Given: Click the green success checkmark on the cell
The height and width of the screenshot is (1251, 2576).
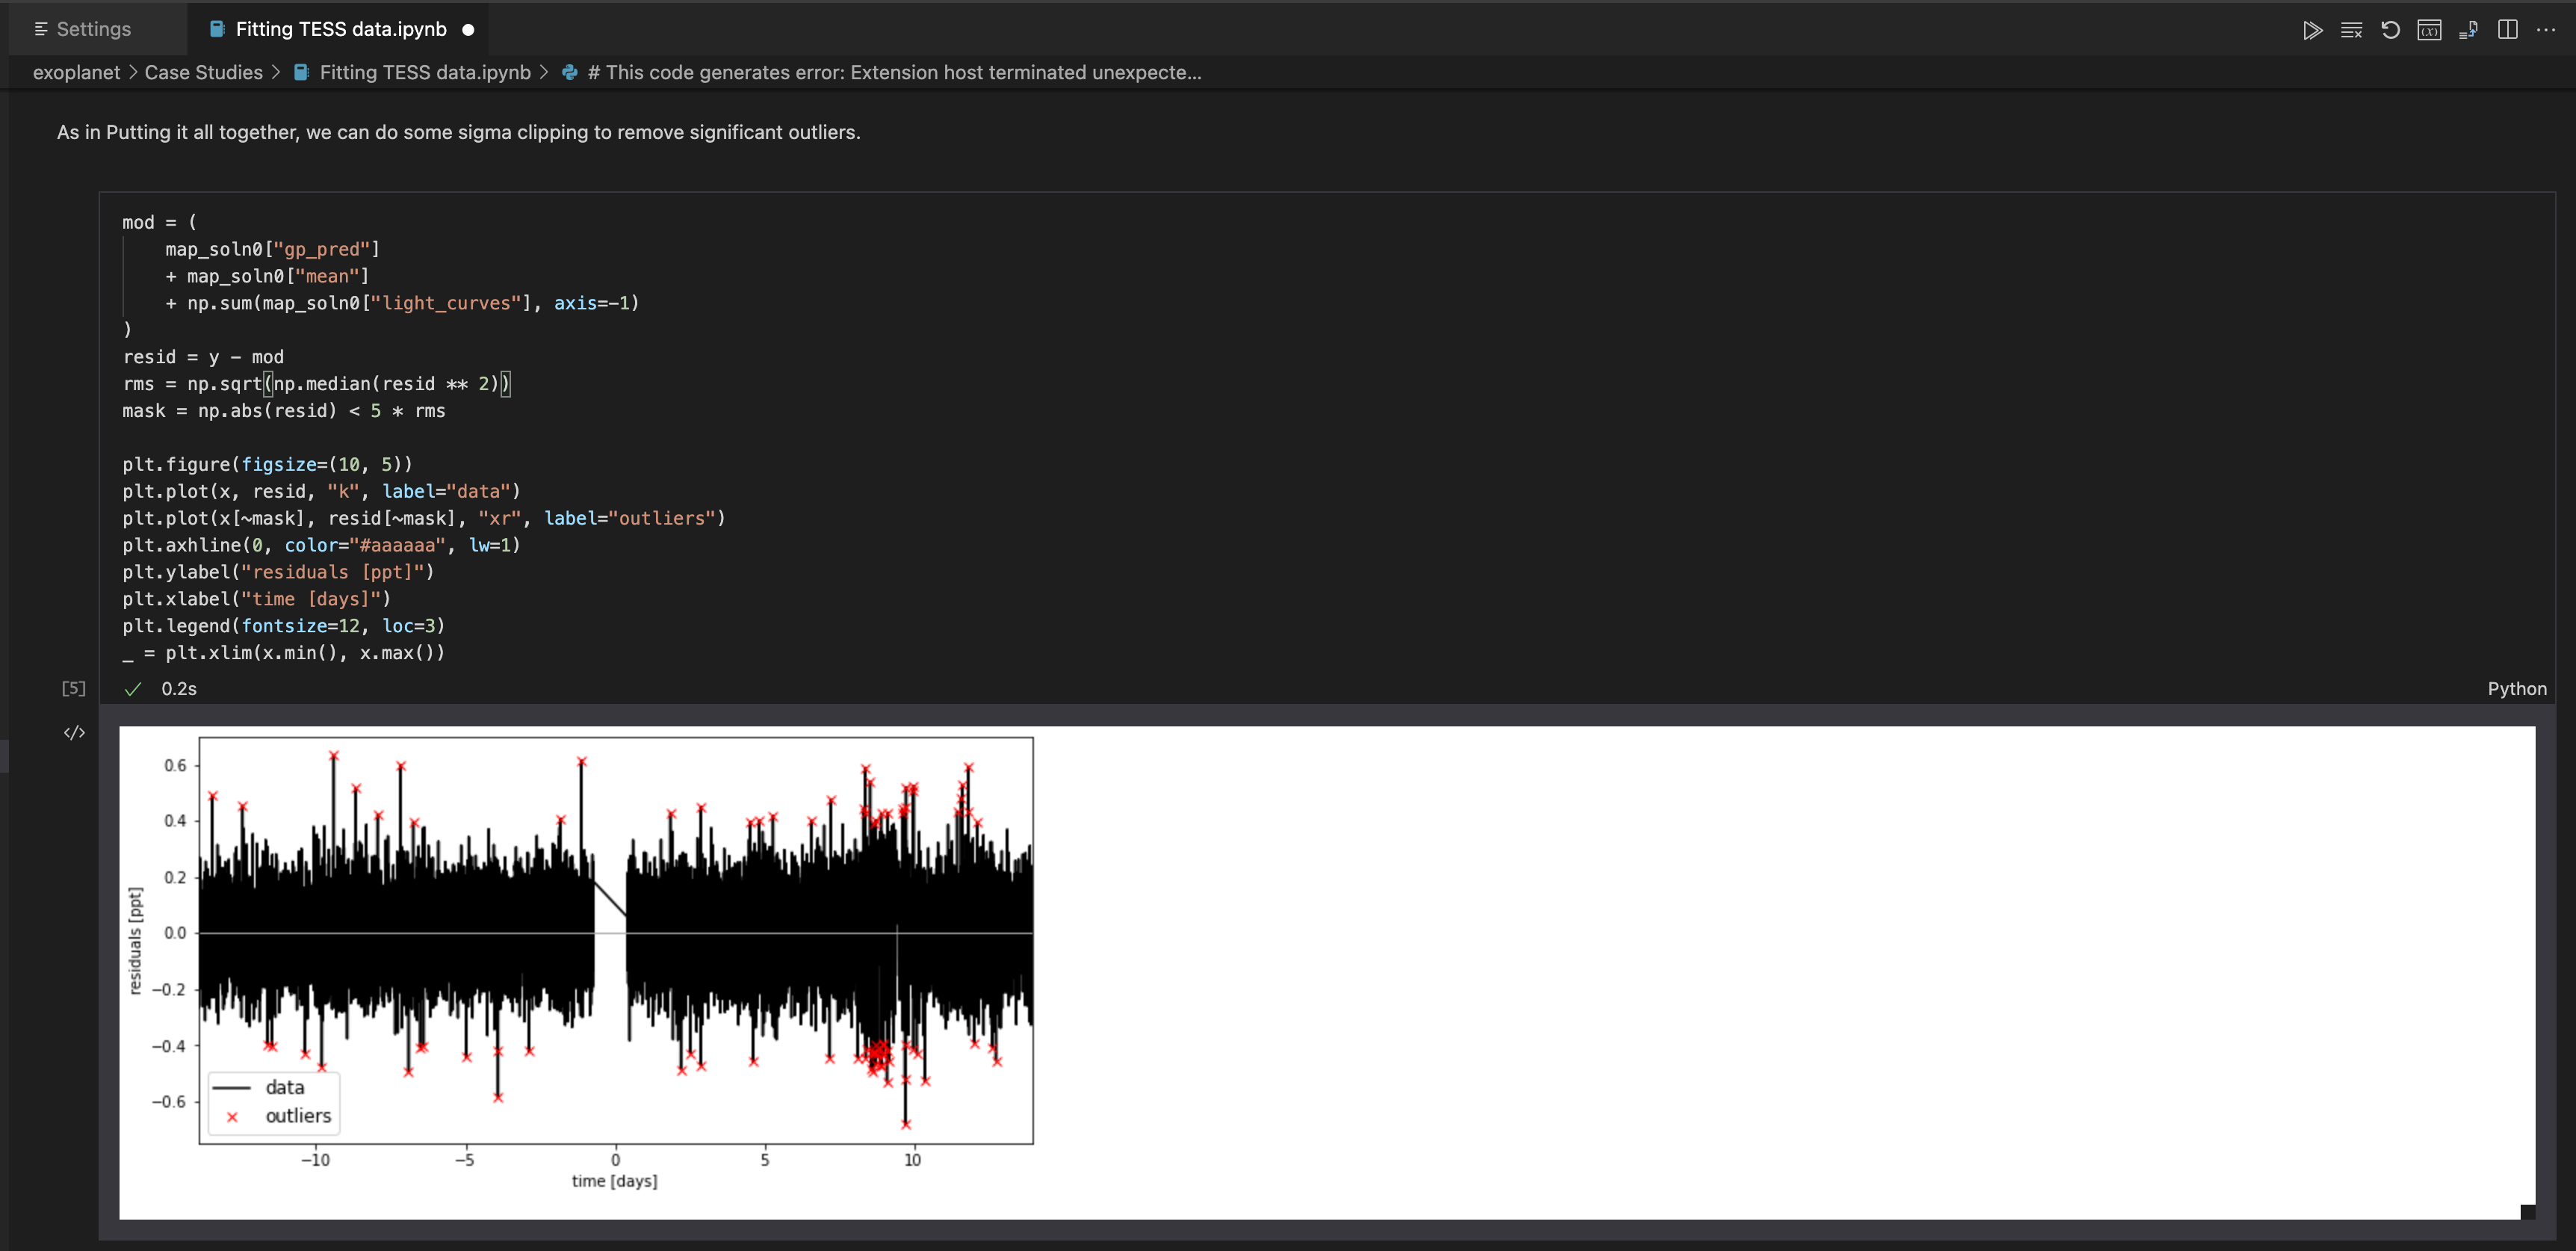Looking at the screenshot, I should (x=133, y=688).
